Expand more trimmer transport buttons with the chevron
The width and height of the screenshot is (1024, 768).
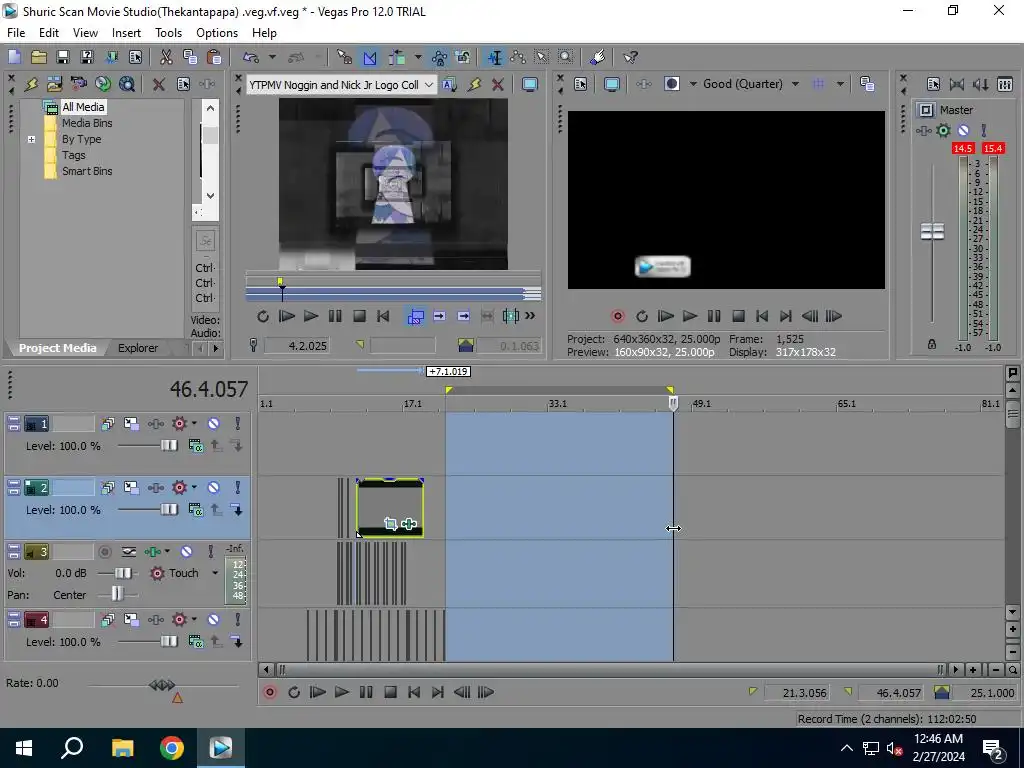pyautogui.click(x=530, y=315)
